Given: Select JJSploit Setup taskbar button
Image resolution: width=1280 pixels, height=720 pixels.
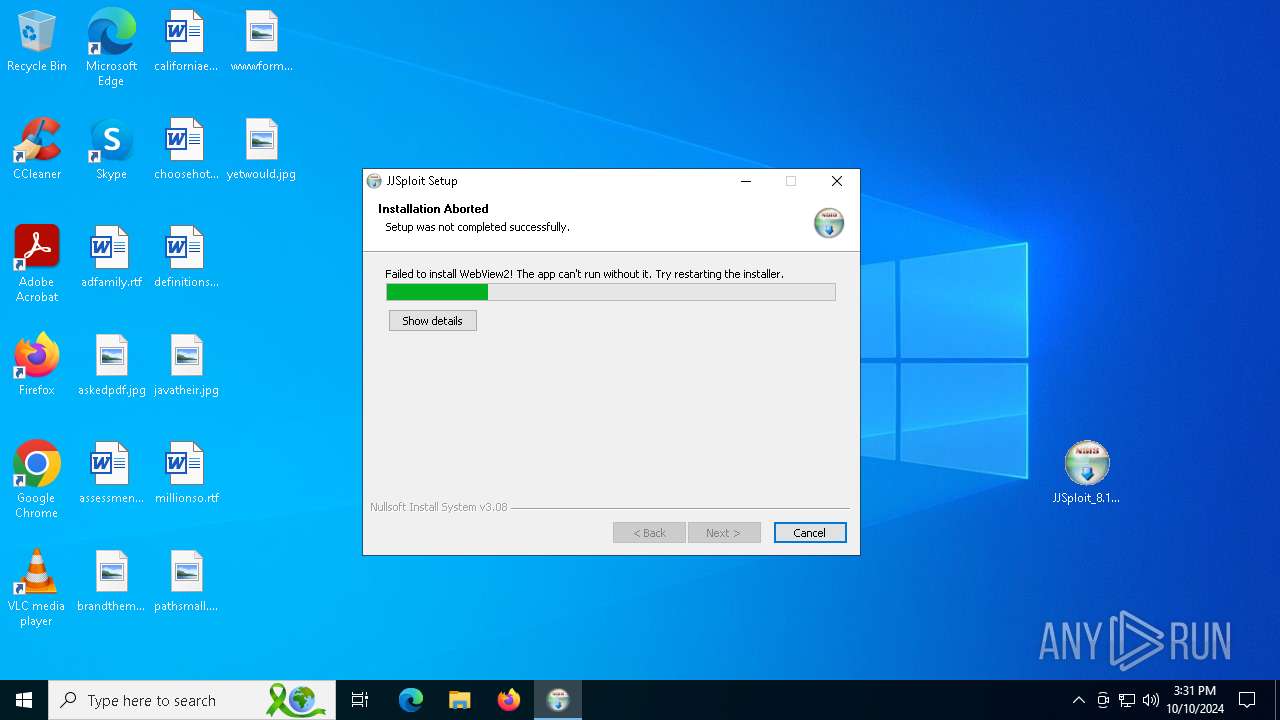Looking at the screenshot, I should (557, 700).
